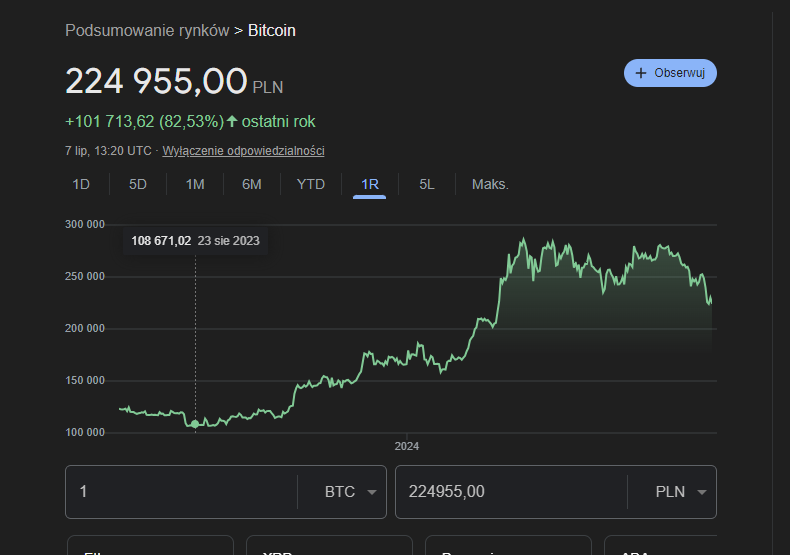The image size is (790, 555).
Task: Click the chart data point marker for 23 sie 2023
Action: pyautogui.click(x=195, y=424)
